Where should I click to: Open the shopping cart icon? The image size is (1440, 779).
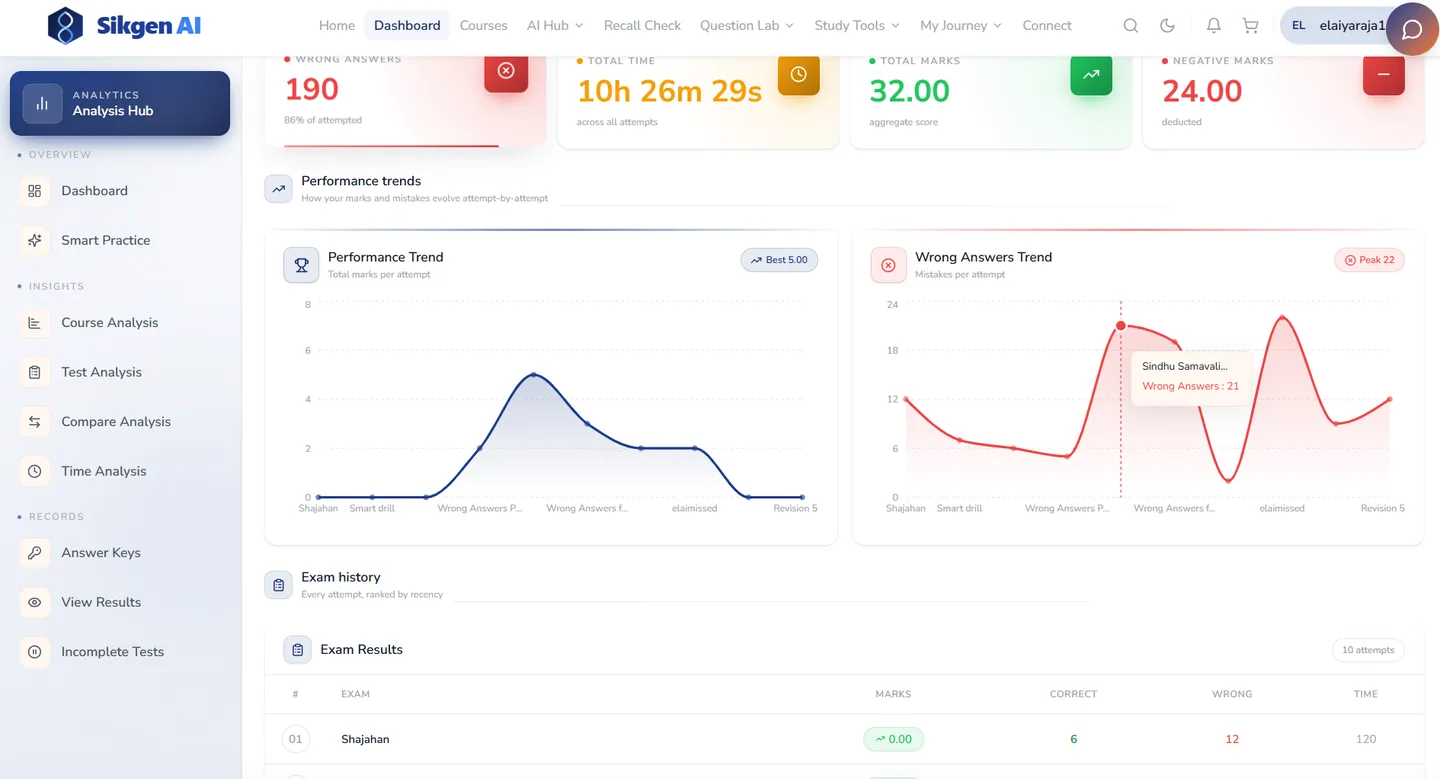(x=1250, y=26)
